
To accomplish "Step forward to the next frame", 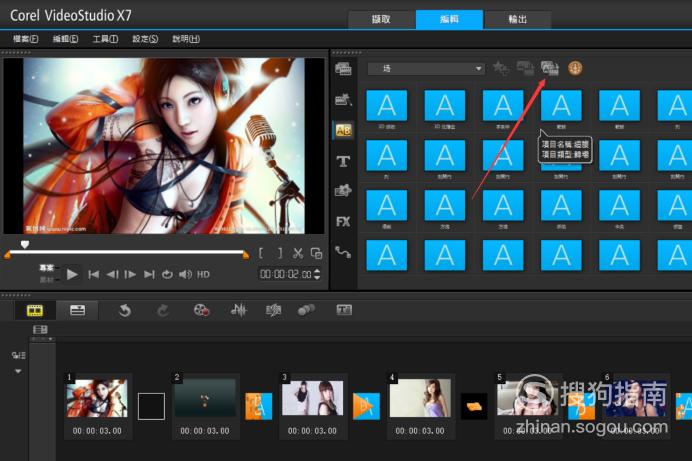I will click(130, 274).
